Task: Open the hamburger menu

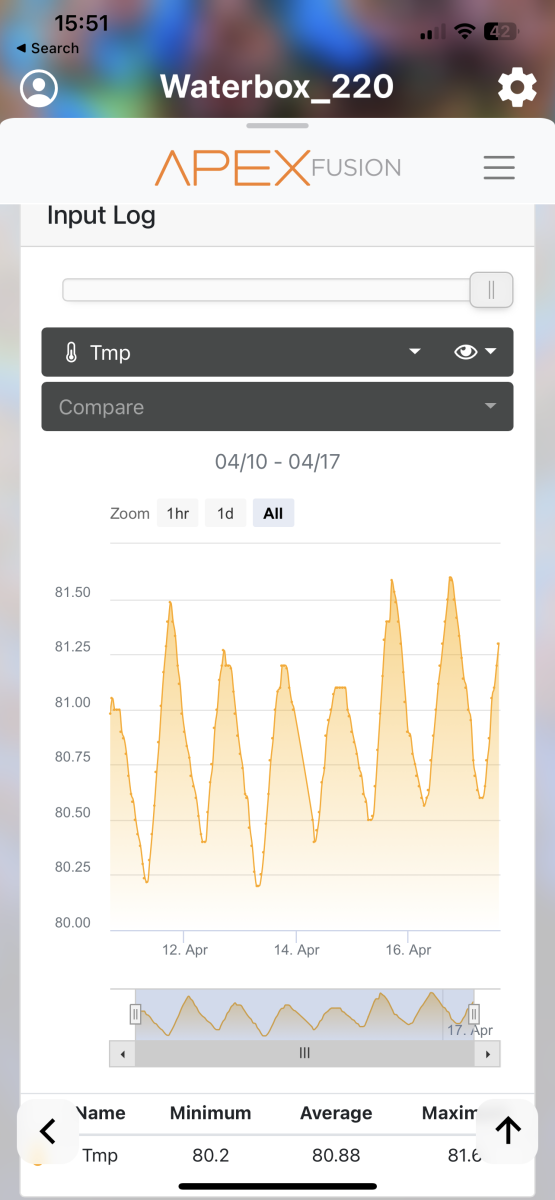Action: tap(499, 167)
